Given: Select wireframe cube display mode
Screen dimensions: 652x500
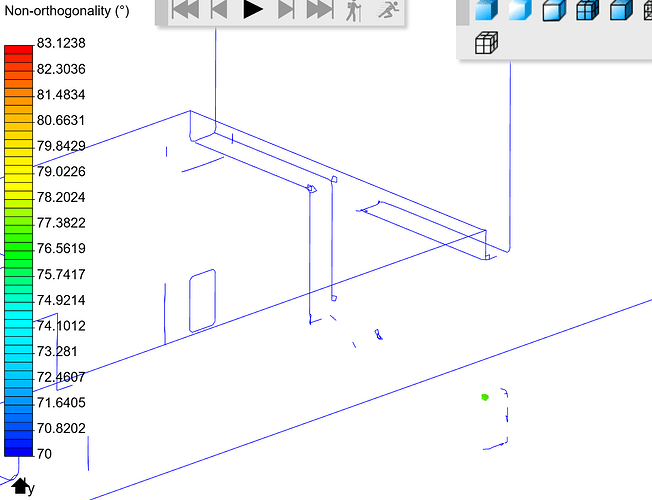Looking at the screenshot, I should [486, 42].
